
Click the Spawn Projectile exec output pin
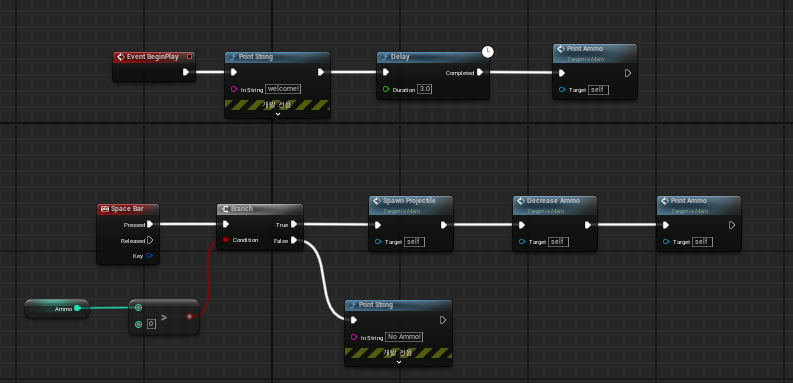pyautogui.click(x=444, y=225)
